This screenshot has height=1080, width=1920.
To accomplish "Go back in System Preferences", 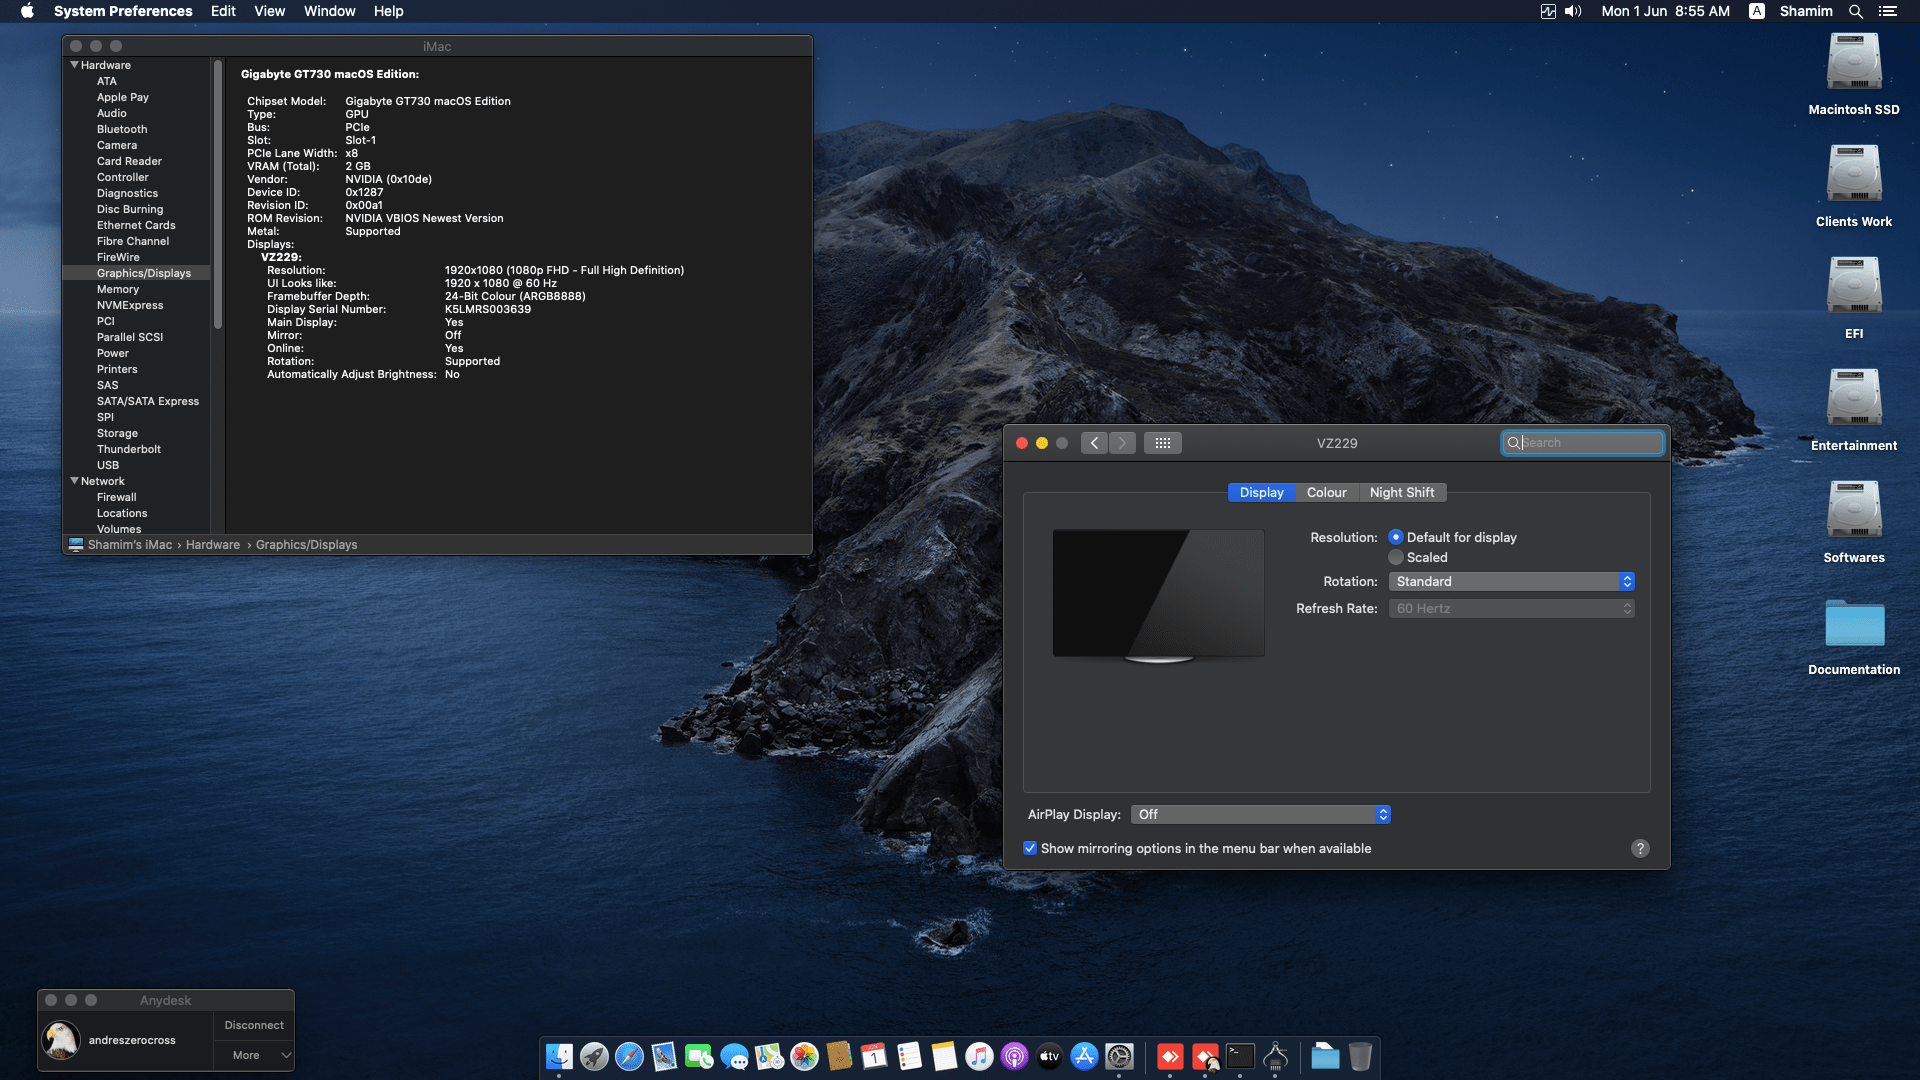I will click(1094, 443).
